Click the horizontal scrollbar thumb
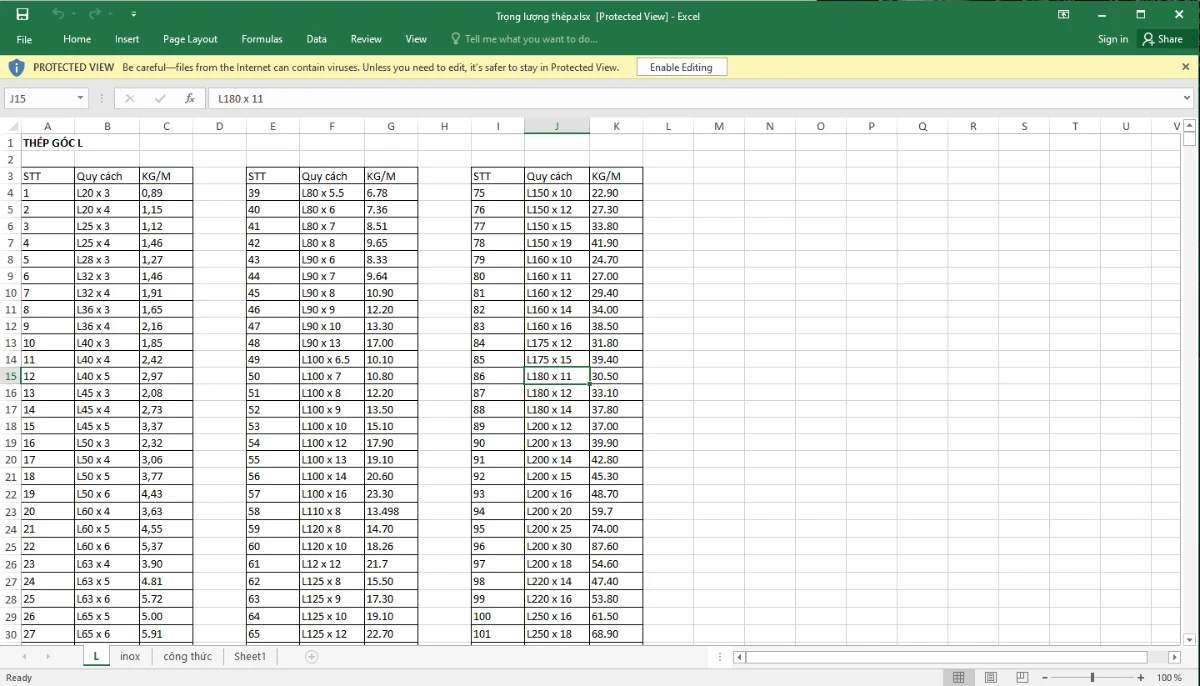This screenshot has height=686, width=1200. click(946, 656)
